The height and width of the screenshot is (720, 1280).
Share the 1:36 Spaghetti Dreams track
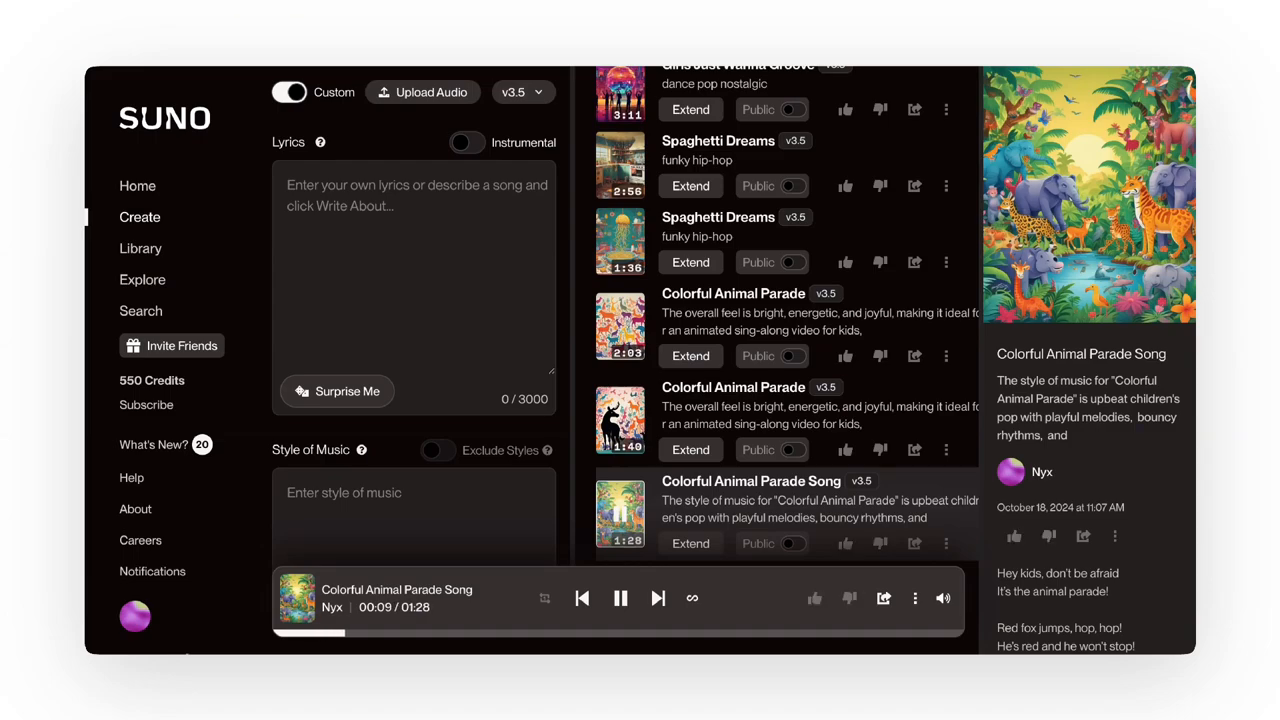tap(914, 262)
